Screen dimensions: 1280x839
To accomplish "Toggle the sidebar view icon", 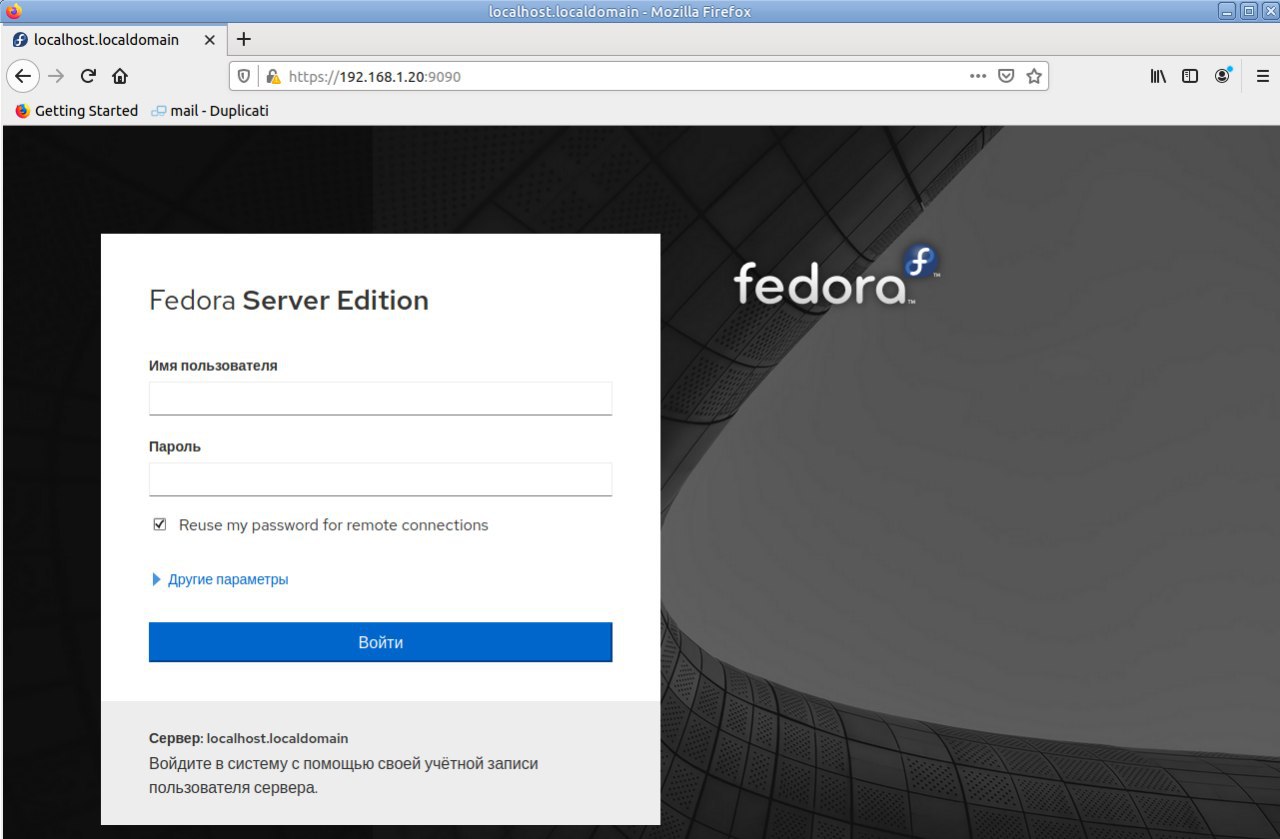I will (1190, 76).
